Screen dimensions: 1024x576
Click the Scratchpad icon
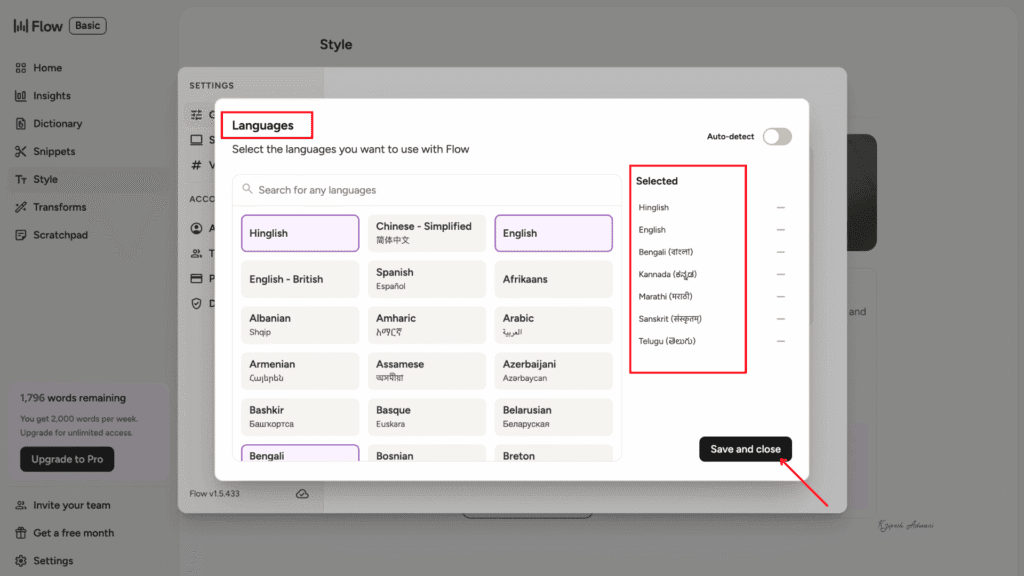(x=21, y=235)
